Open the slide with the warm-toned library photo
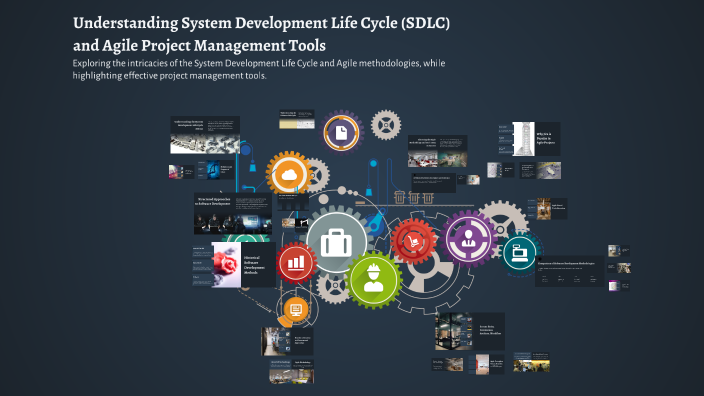The width and height of the screenshot is (704, 396). coord(547,209)
